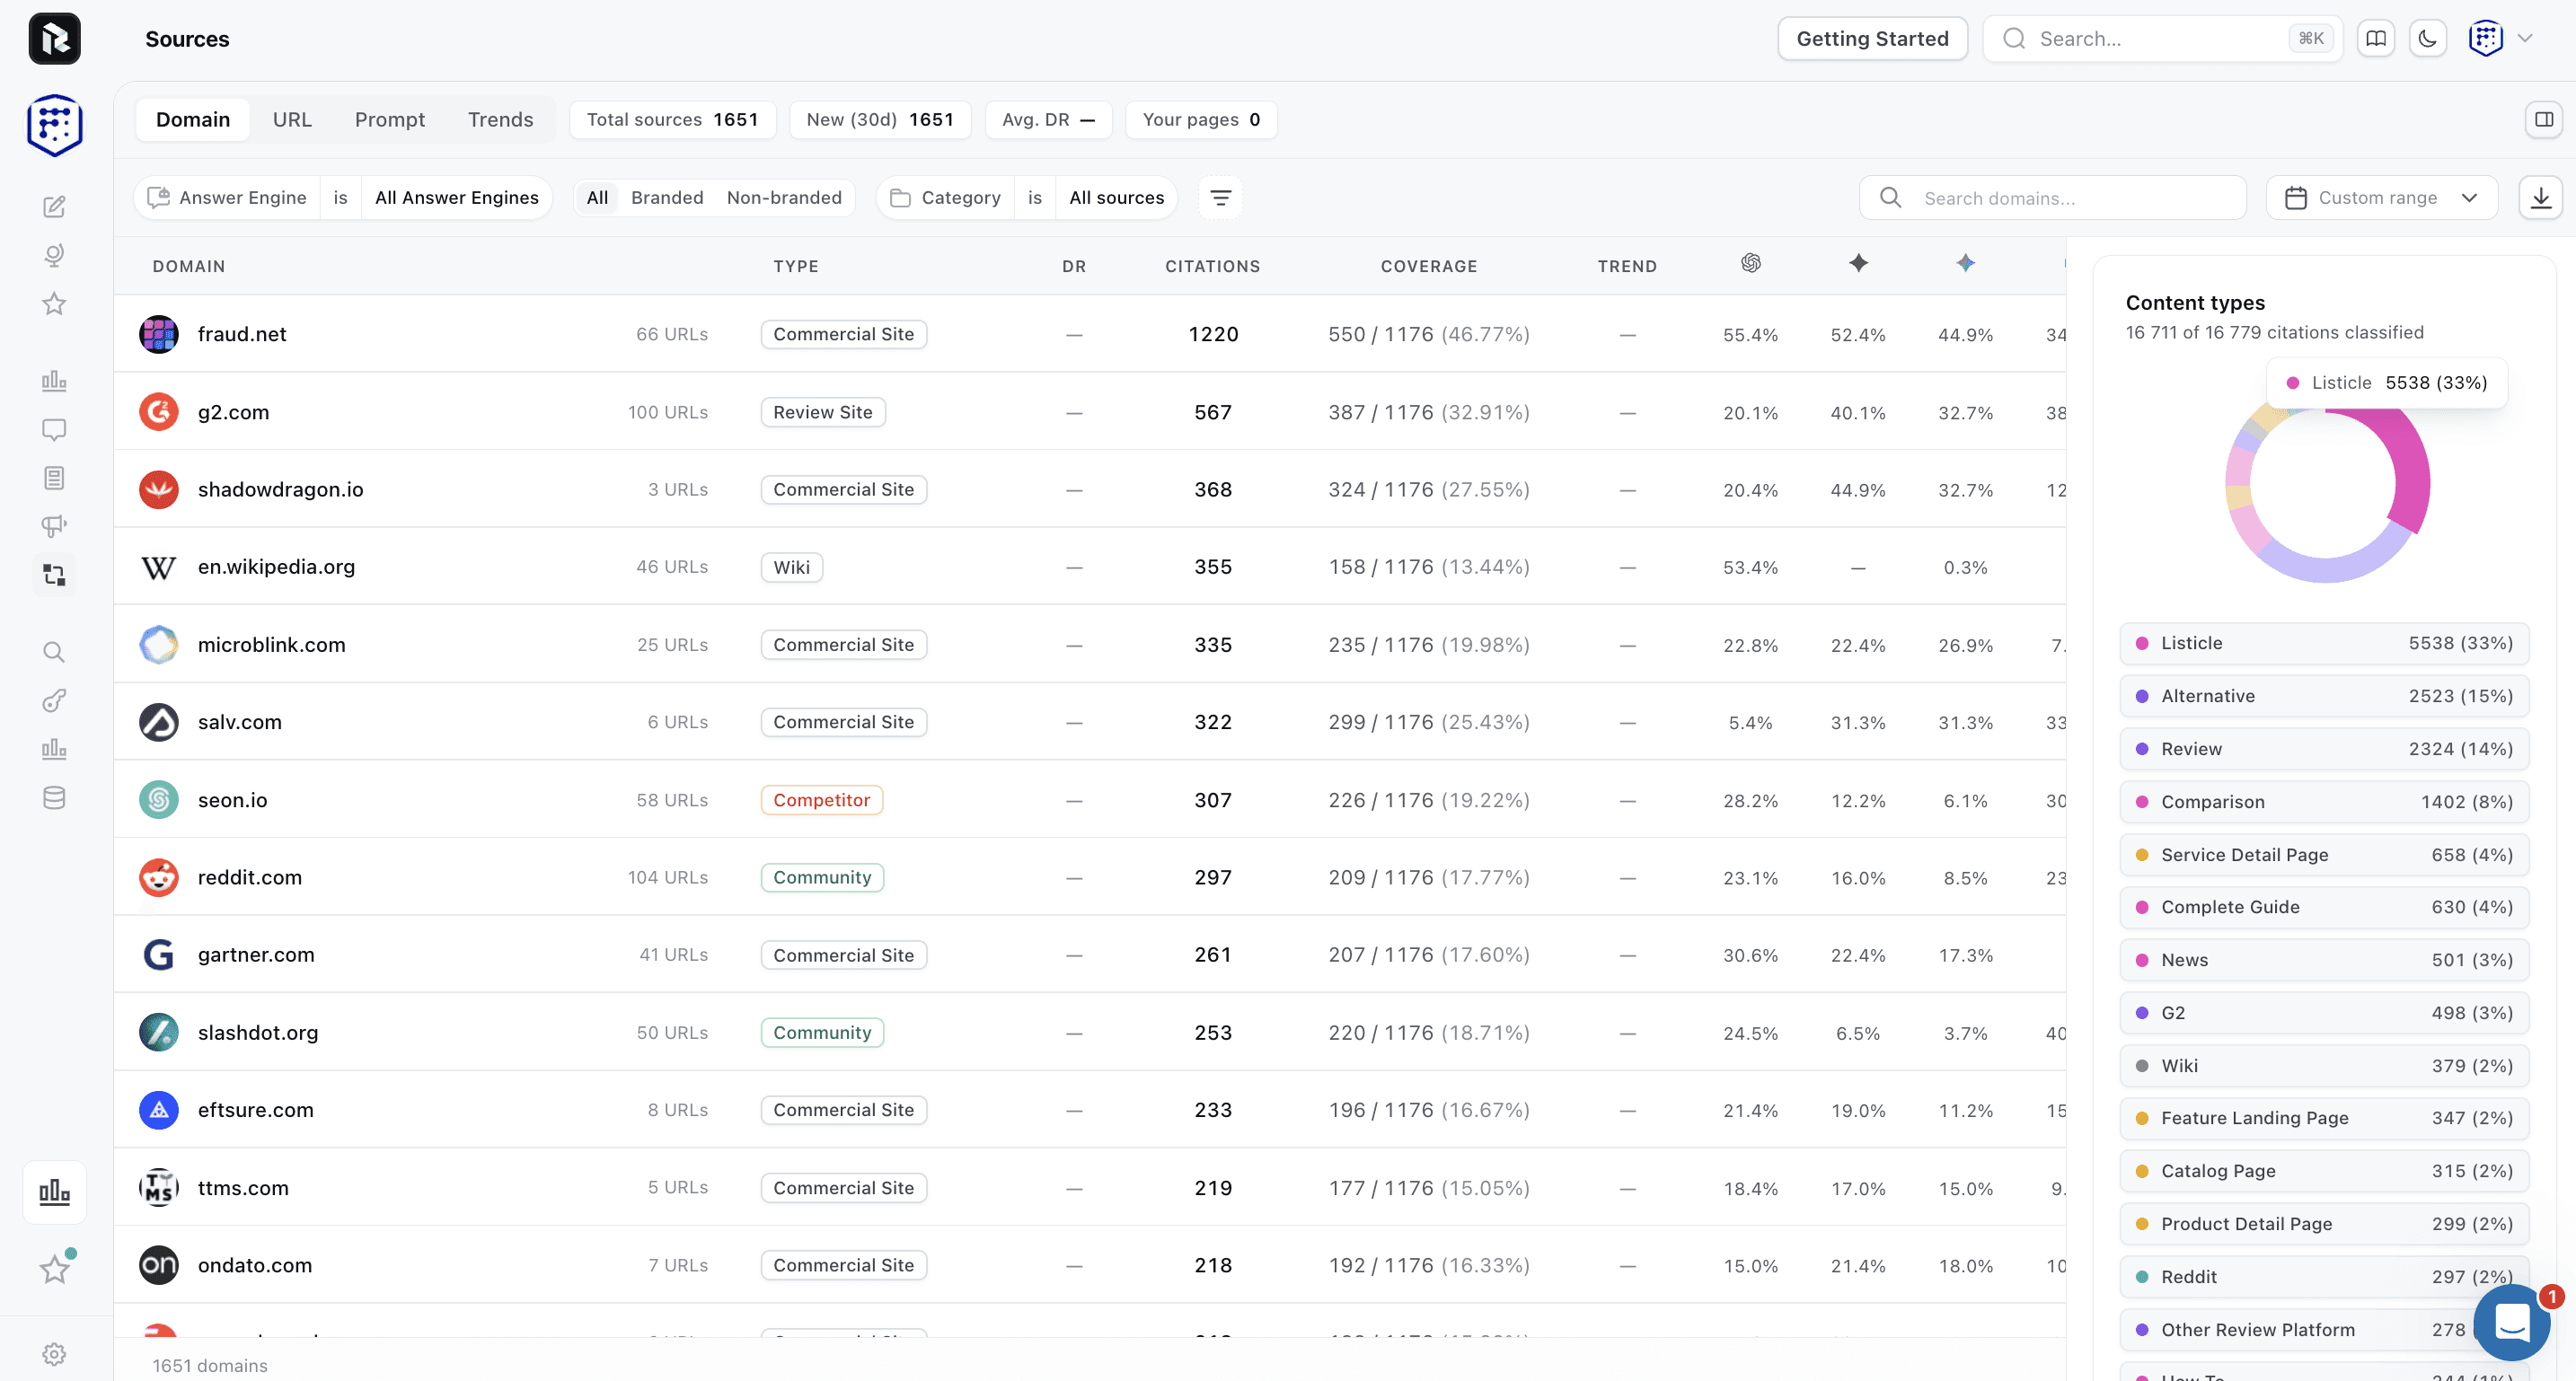Switch to the Trends tab
This screenshot has width=2576, height=1381.
500,120
